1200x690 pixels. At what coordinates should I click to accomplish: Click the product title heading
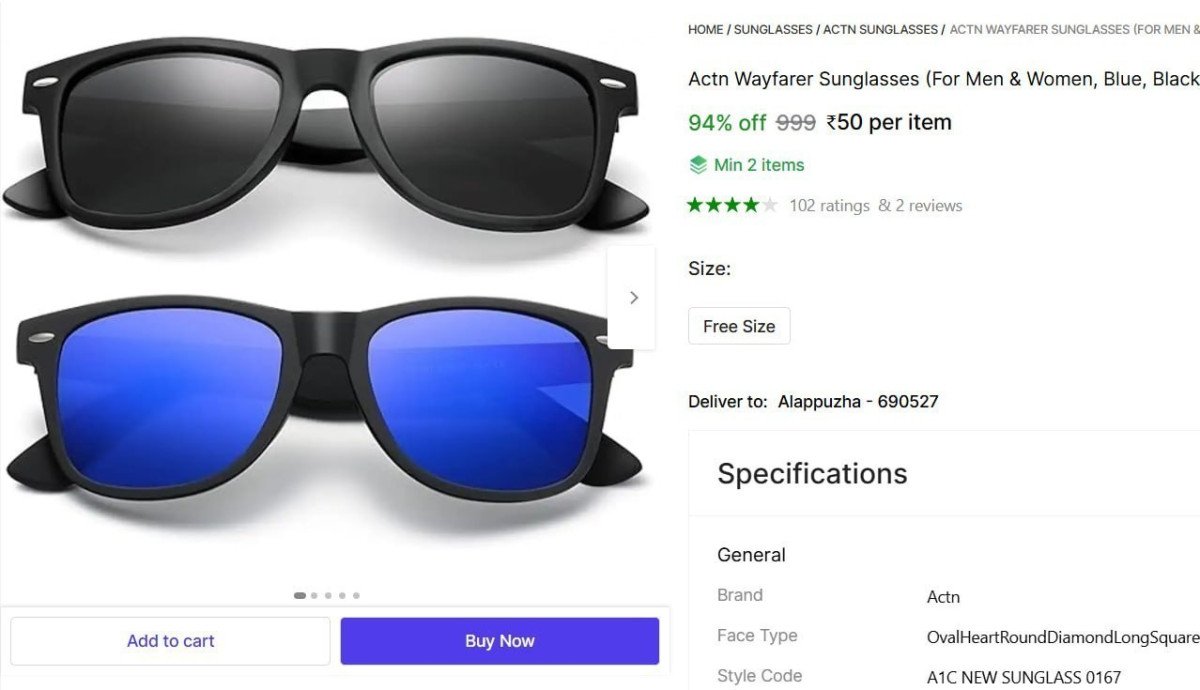pyautogui.click(x=940, y=78)
